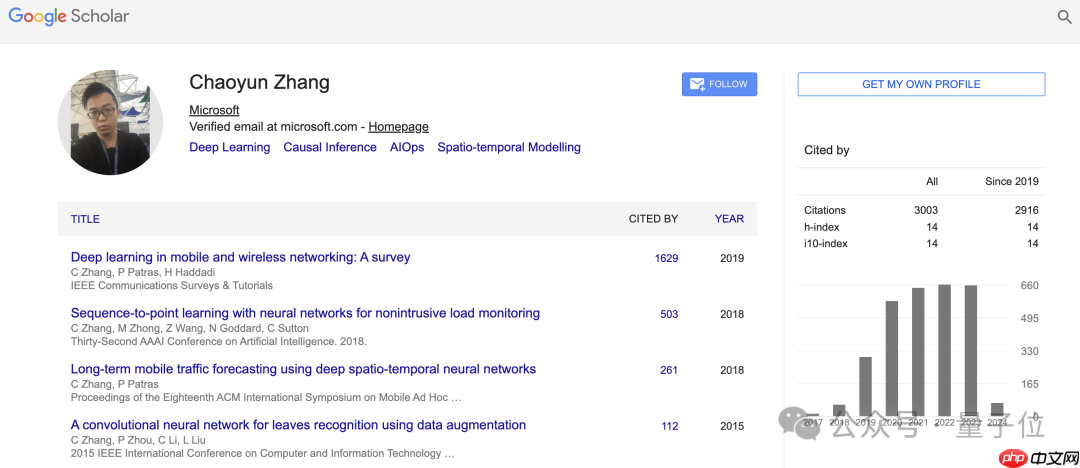Open the Long-term mobile traffic forecasting paper

pos(303,369)
